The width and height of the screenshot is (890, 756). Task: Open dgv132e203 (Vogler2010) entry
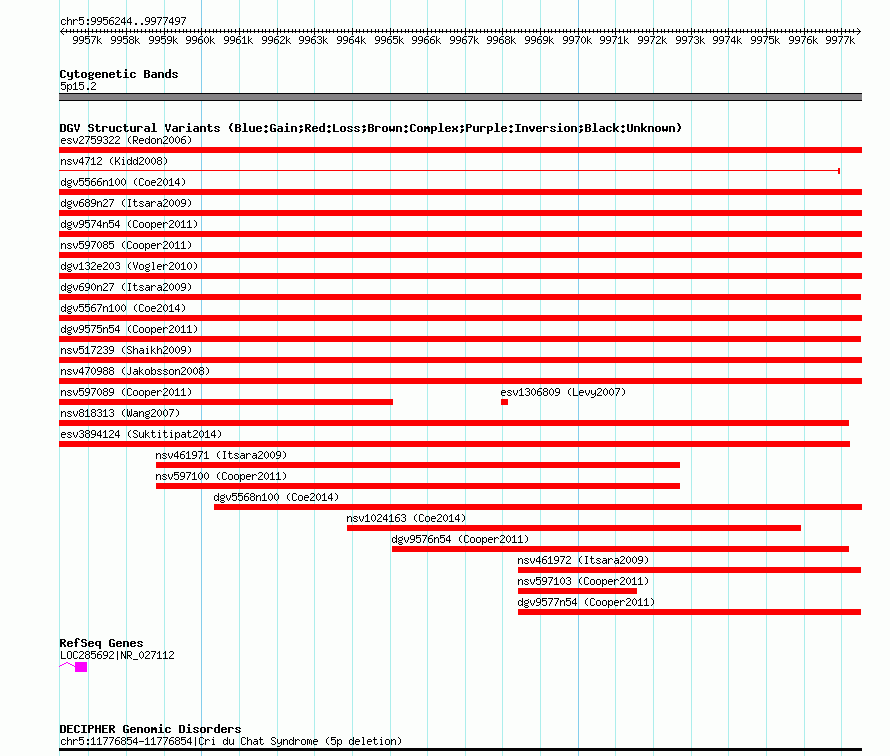(x=129, y=266)
